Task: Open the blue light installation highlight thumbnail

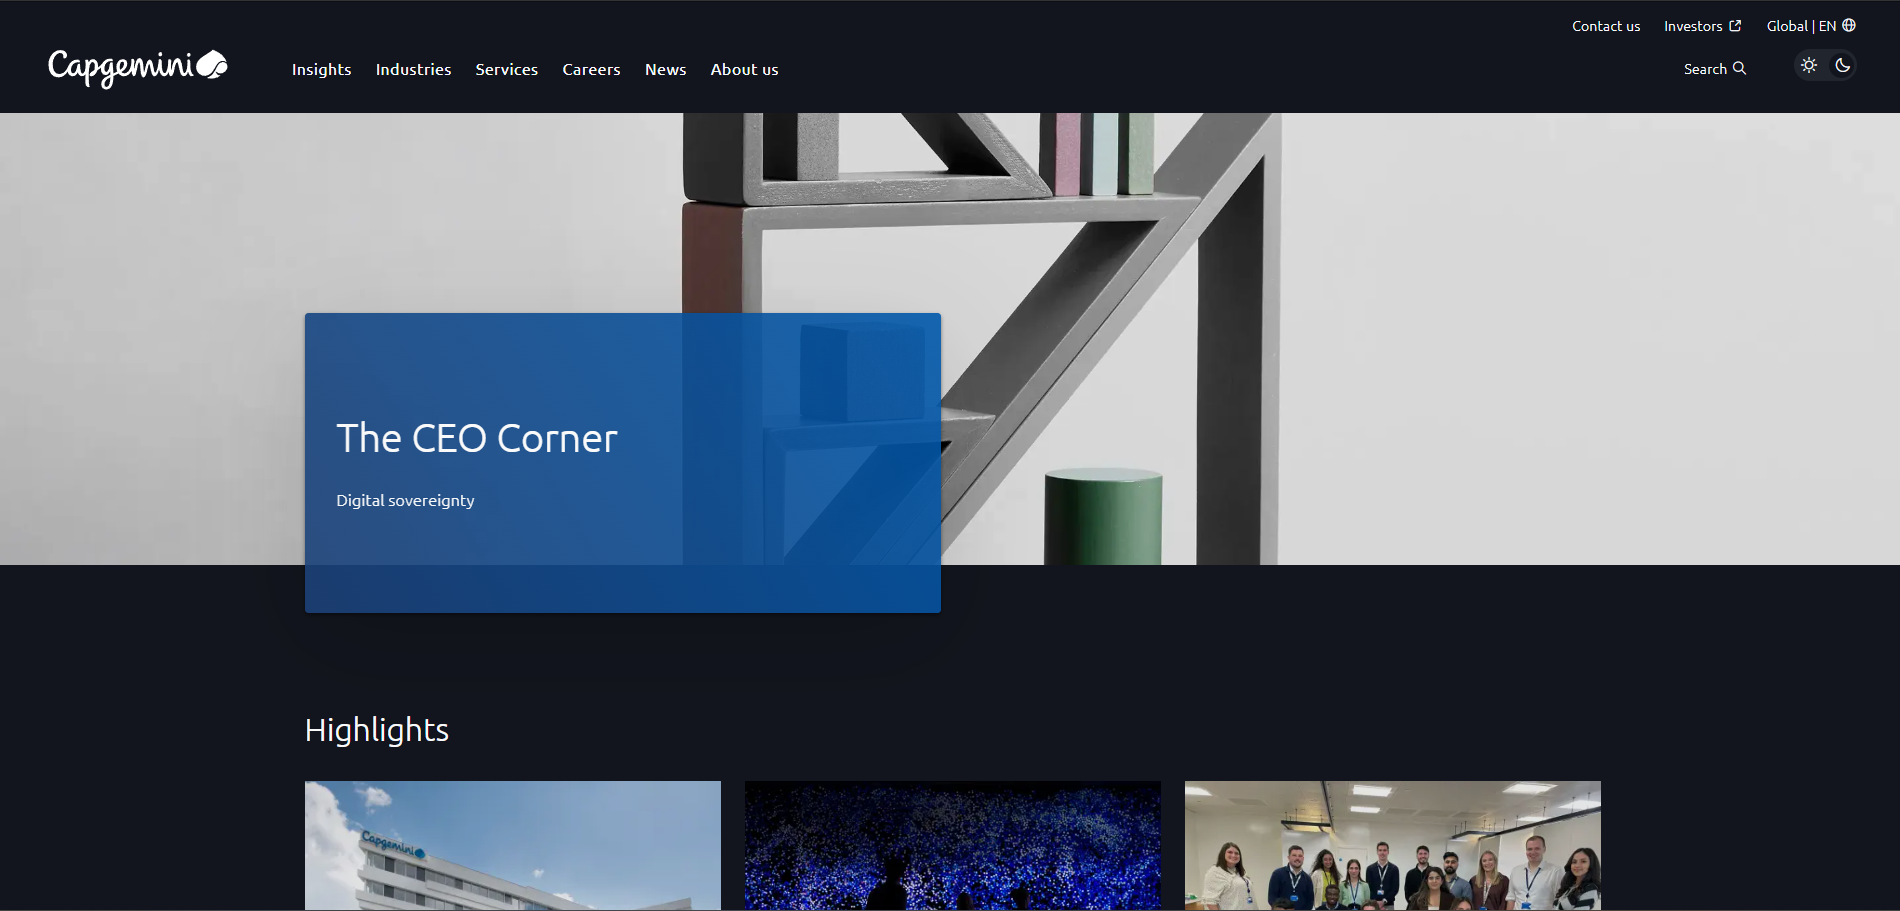Action: 953,845
